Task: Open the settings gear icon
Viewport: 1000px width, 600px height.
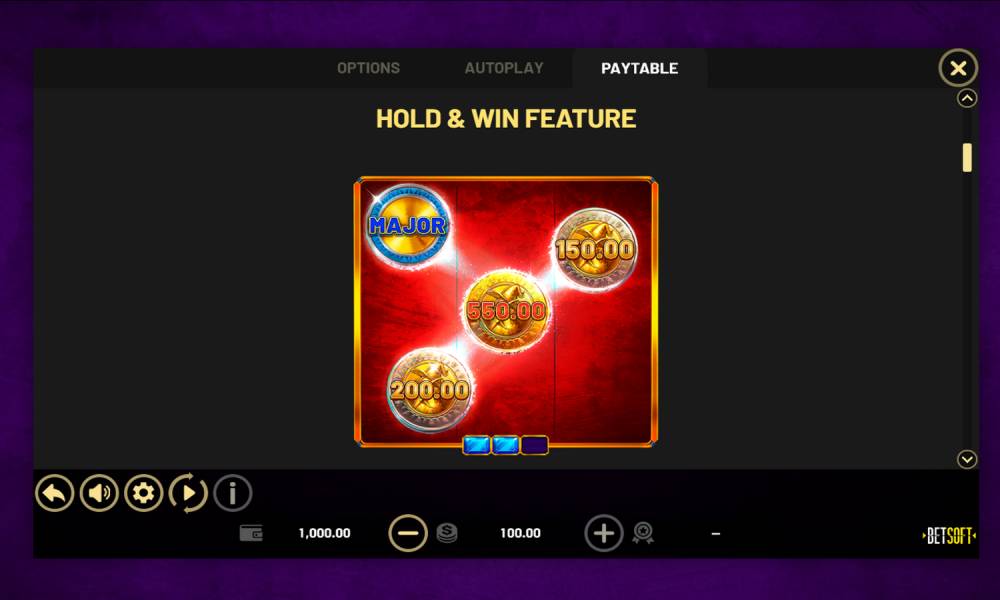Action: 143,493
